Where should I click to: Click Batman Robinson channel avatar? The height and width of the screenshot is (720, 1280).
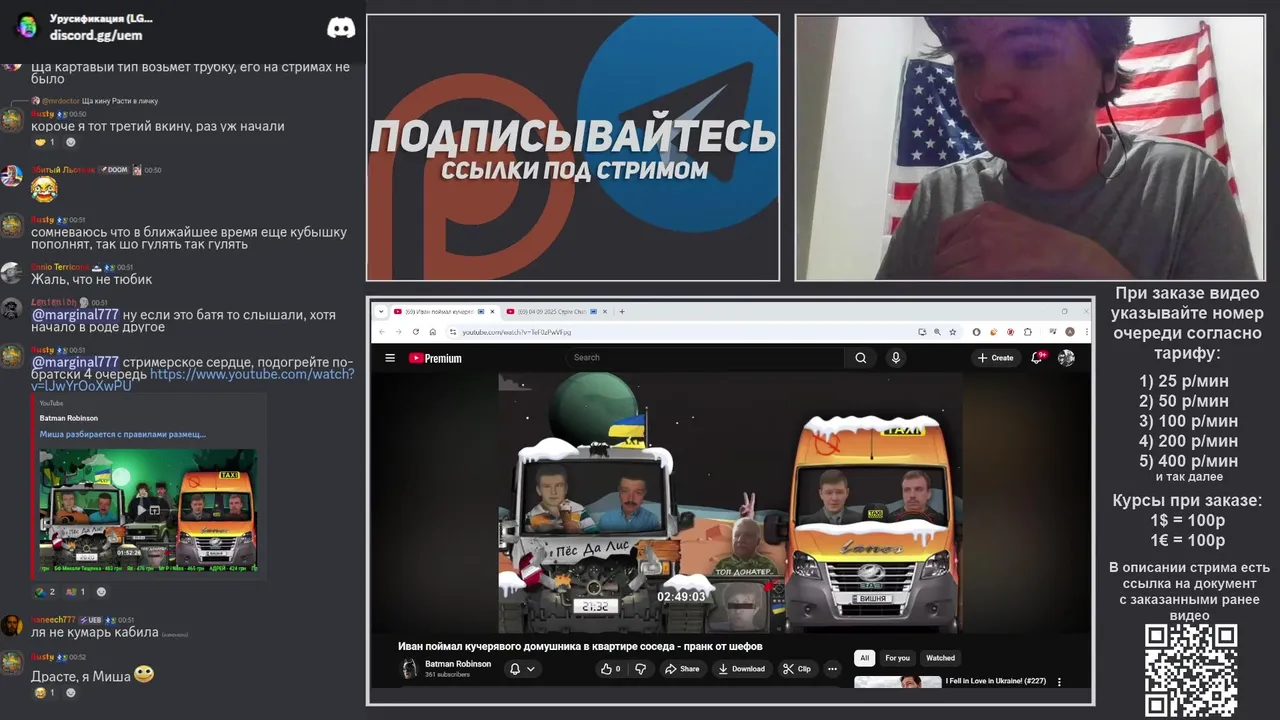[x=409, y=669]
